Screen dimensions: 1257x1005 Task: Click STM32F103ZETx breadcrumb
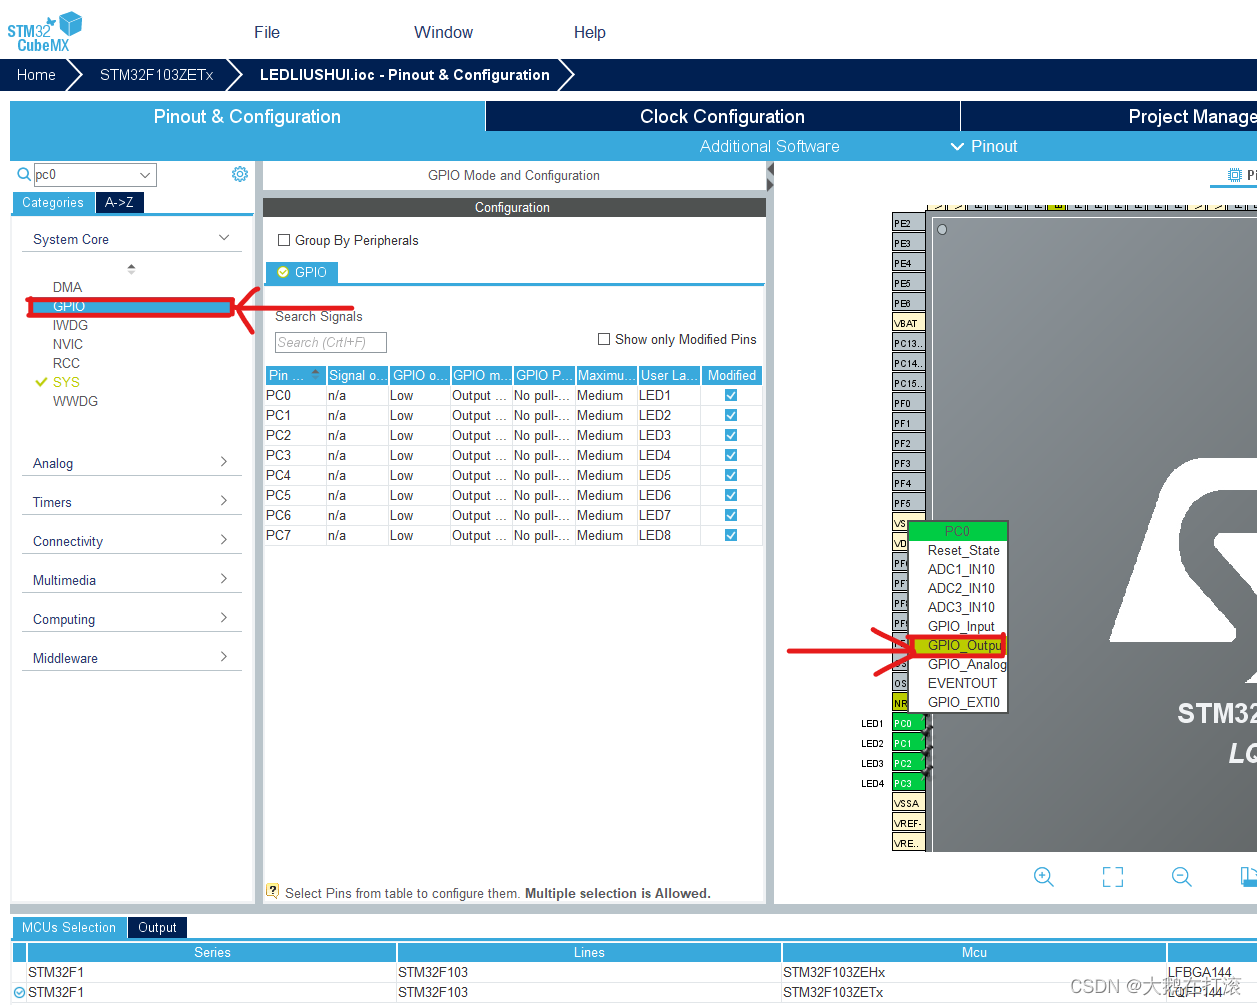156,75
